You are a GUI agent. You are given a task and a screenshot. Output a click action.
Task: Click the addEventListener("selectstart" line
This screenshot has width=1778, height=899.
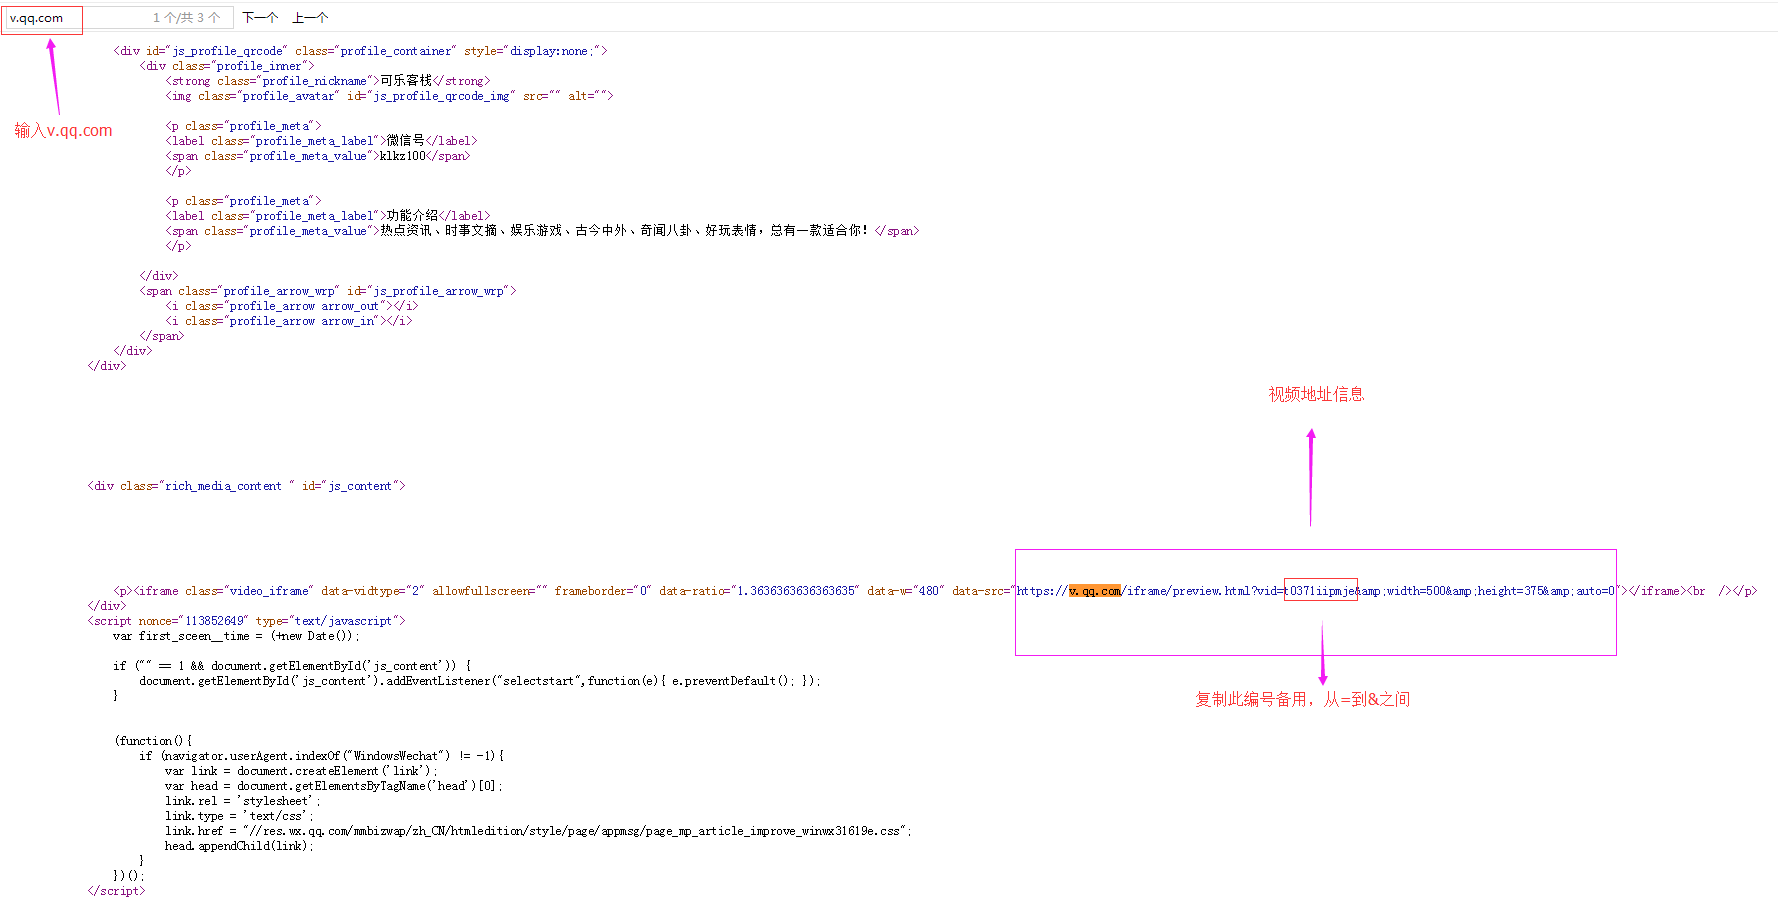coord(480,681)
